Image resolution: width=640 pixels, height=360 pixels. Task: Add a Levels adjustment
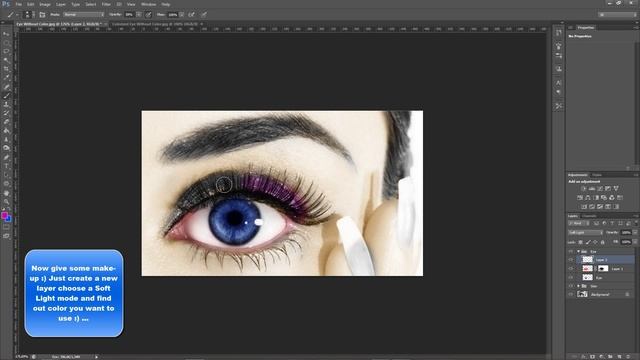coord(592,189)
